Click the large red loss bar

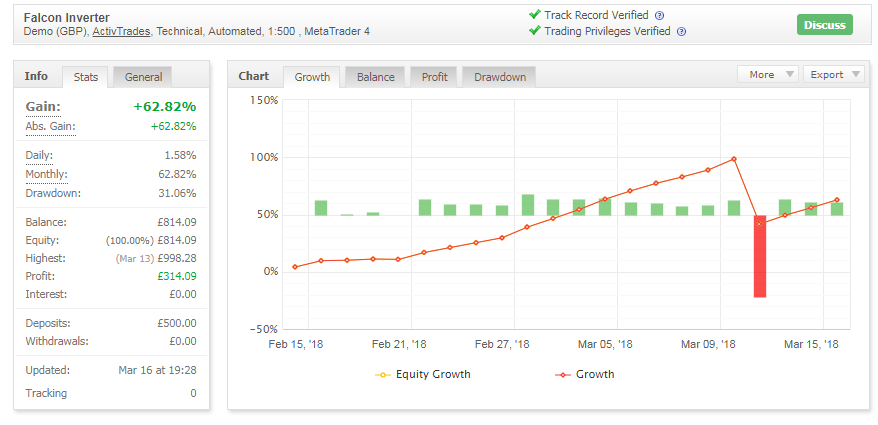coord(759,256)
